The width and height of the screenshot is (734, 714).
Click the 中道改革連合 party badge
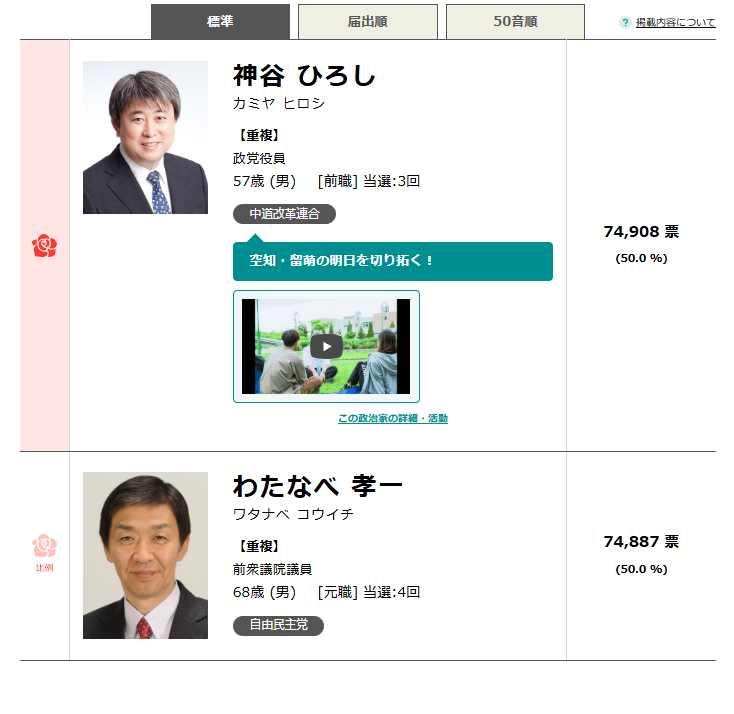point(284,214)
